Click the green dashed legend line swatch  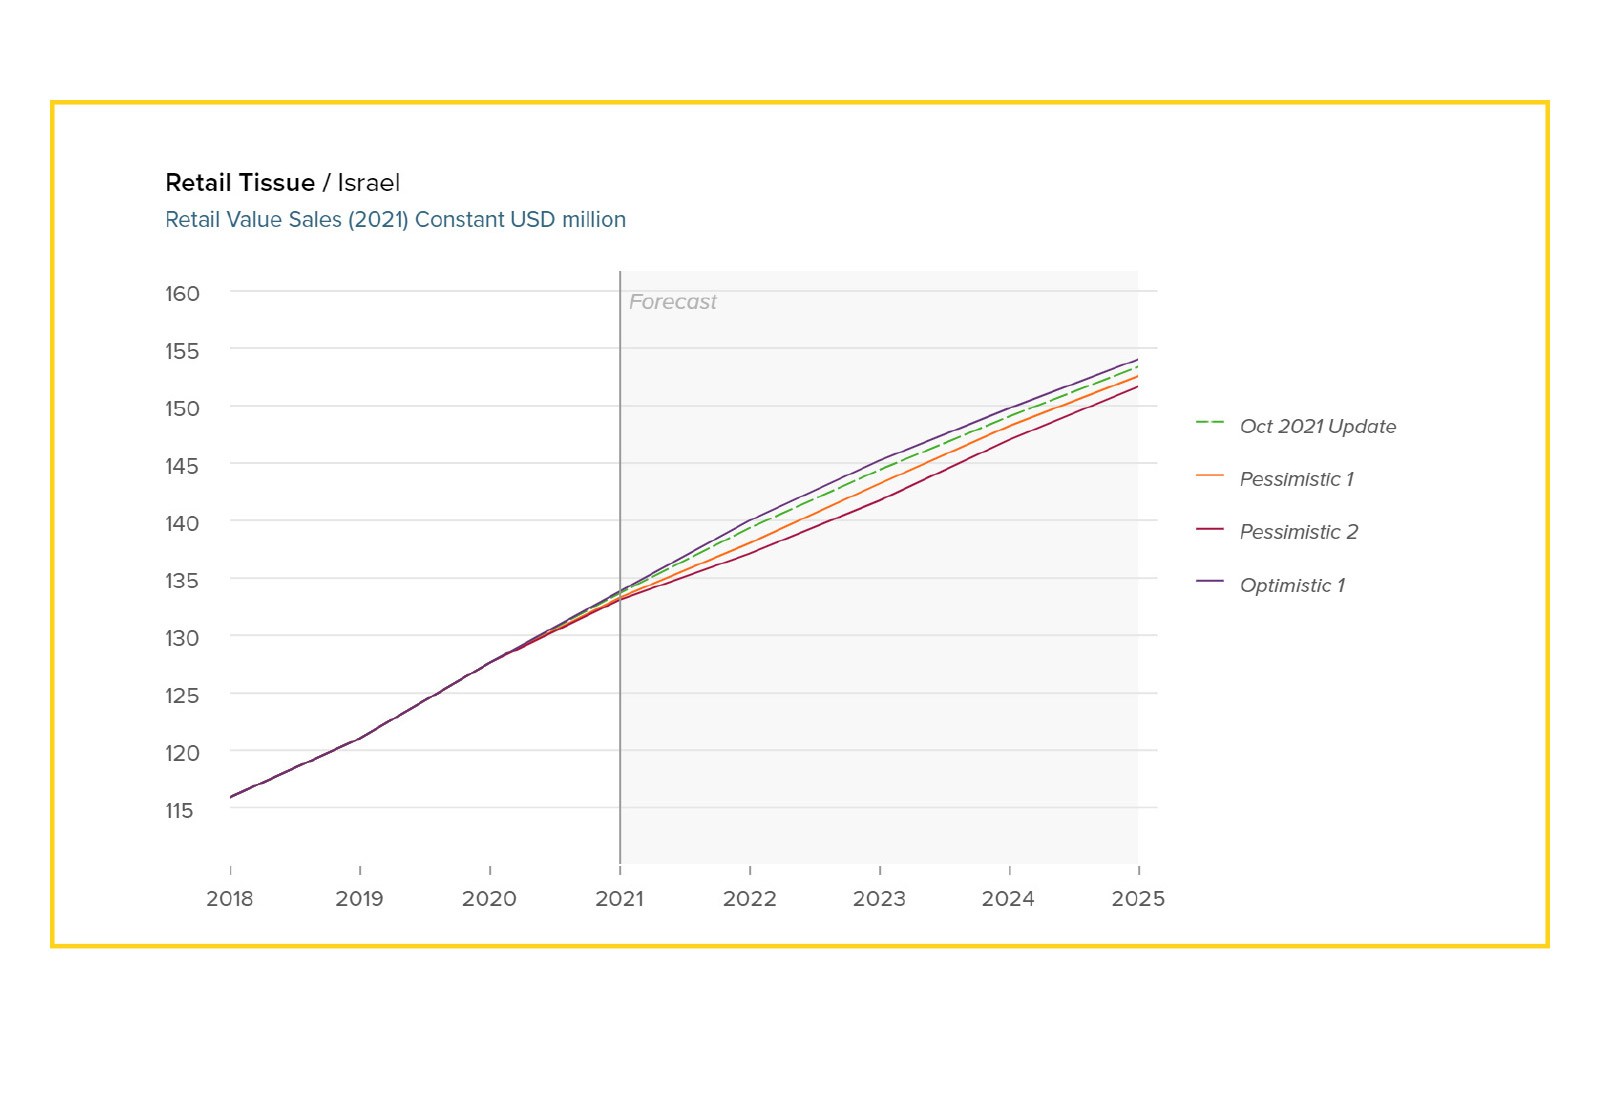(x=1210, y=423)
